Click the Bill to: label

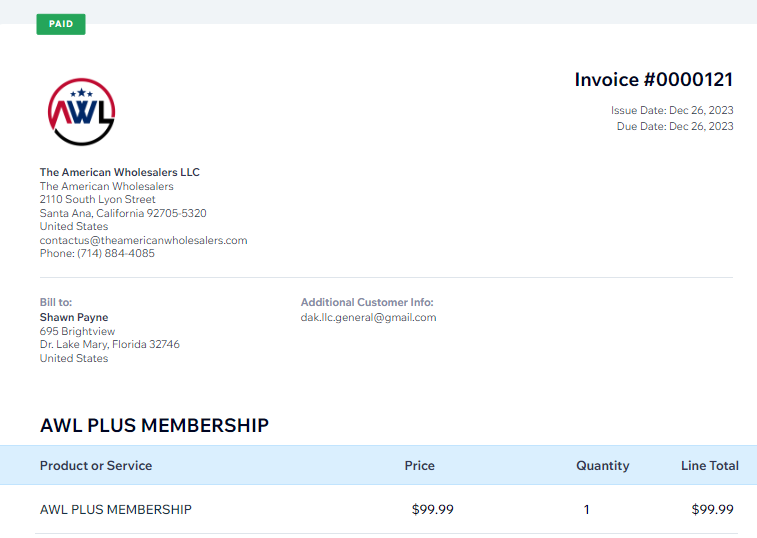56,302
